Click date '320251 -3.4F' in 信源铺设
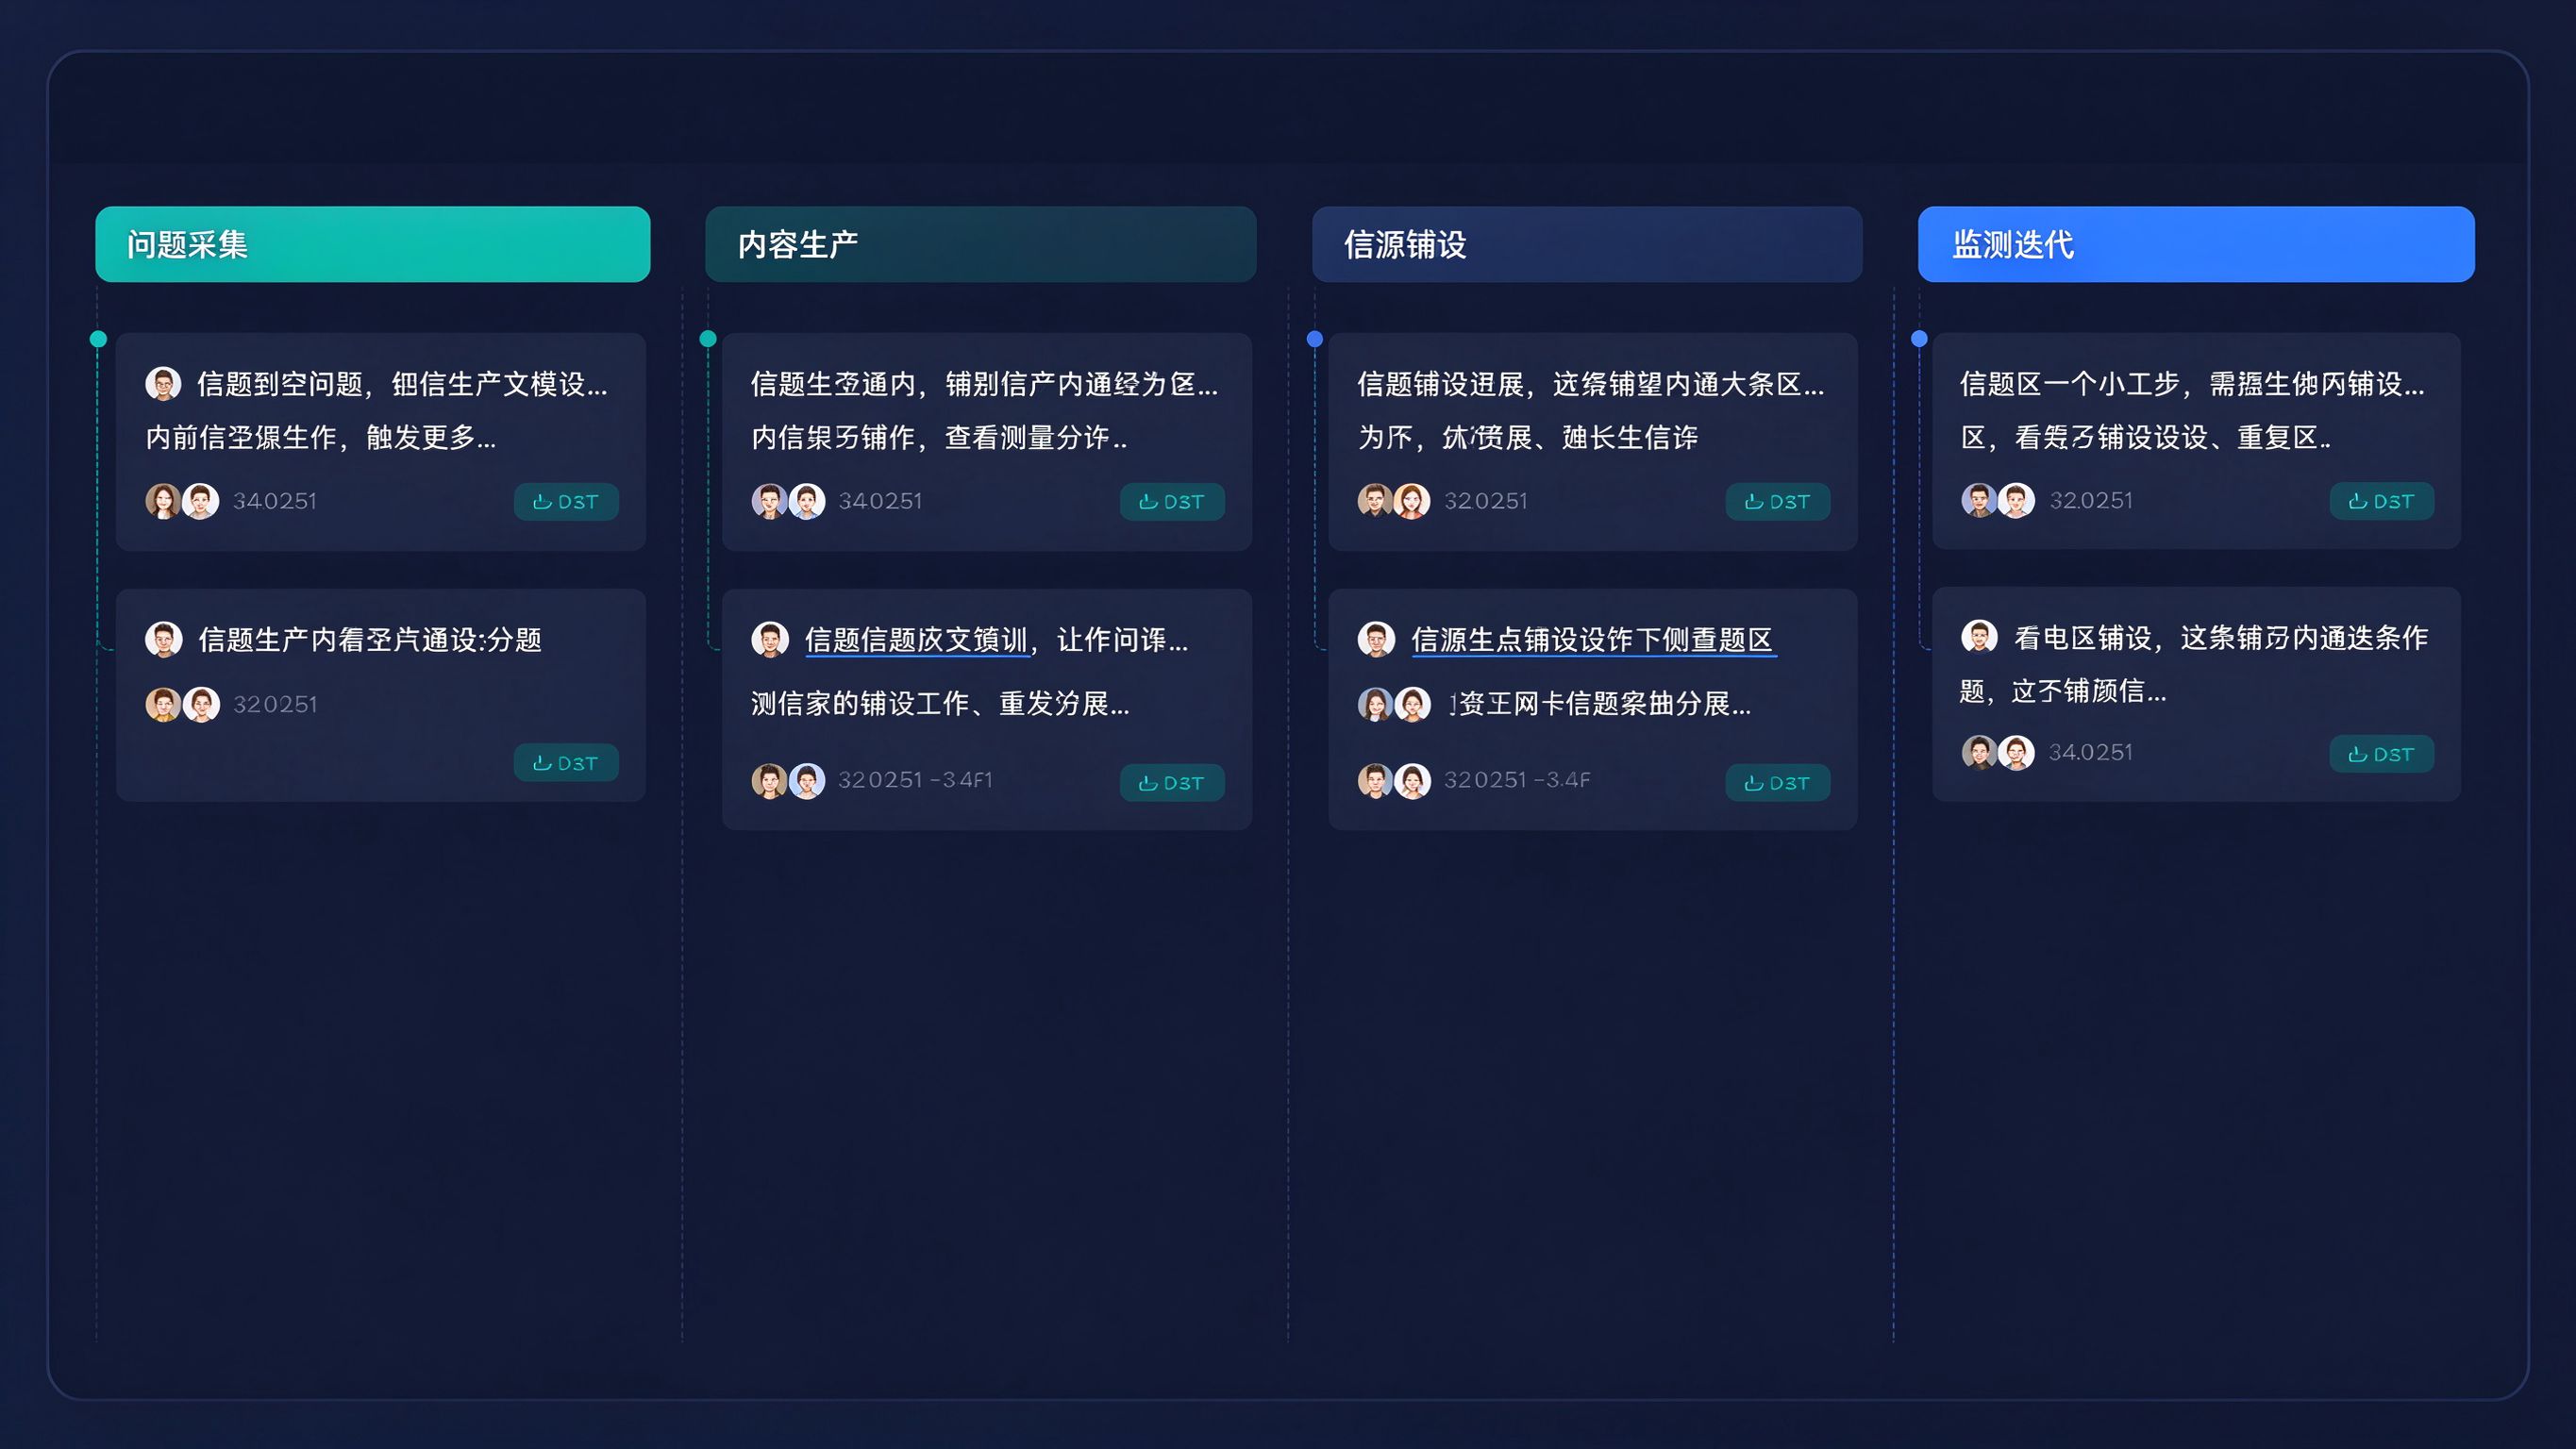The image size is (2576, 1449). pyautogui.click(x=1517, y=780)
